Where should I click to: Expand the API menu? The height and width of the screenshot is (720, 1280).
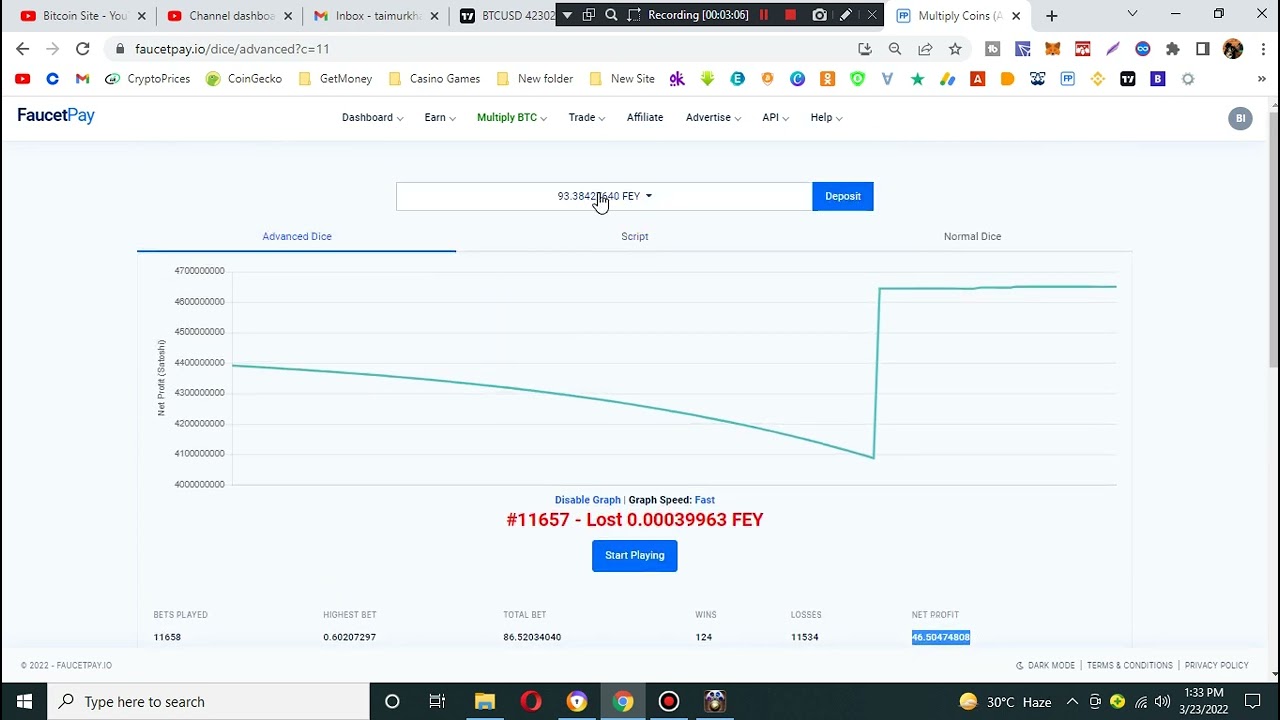pos(775,118)
